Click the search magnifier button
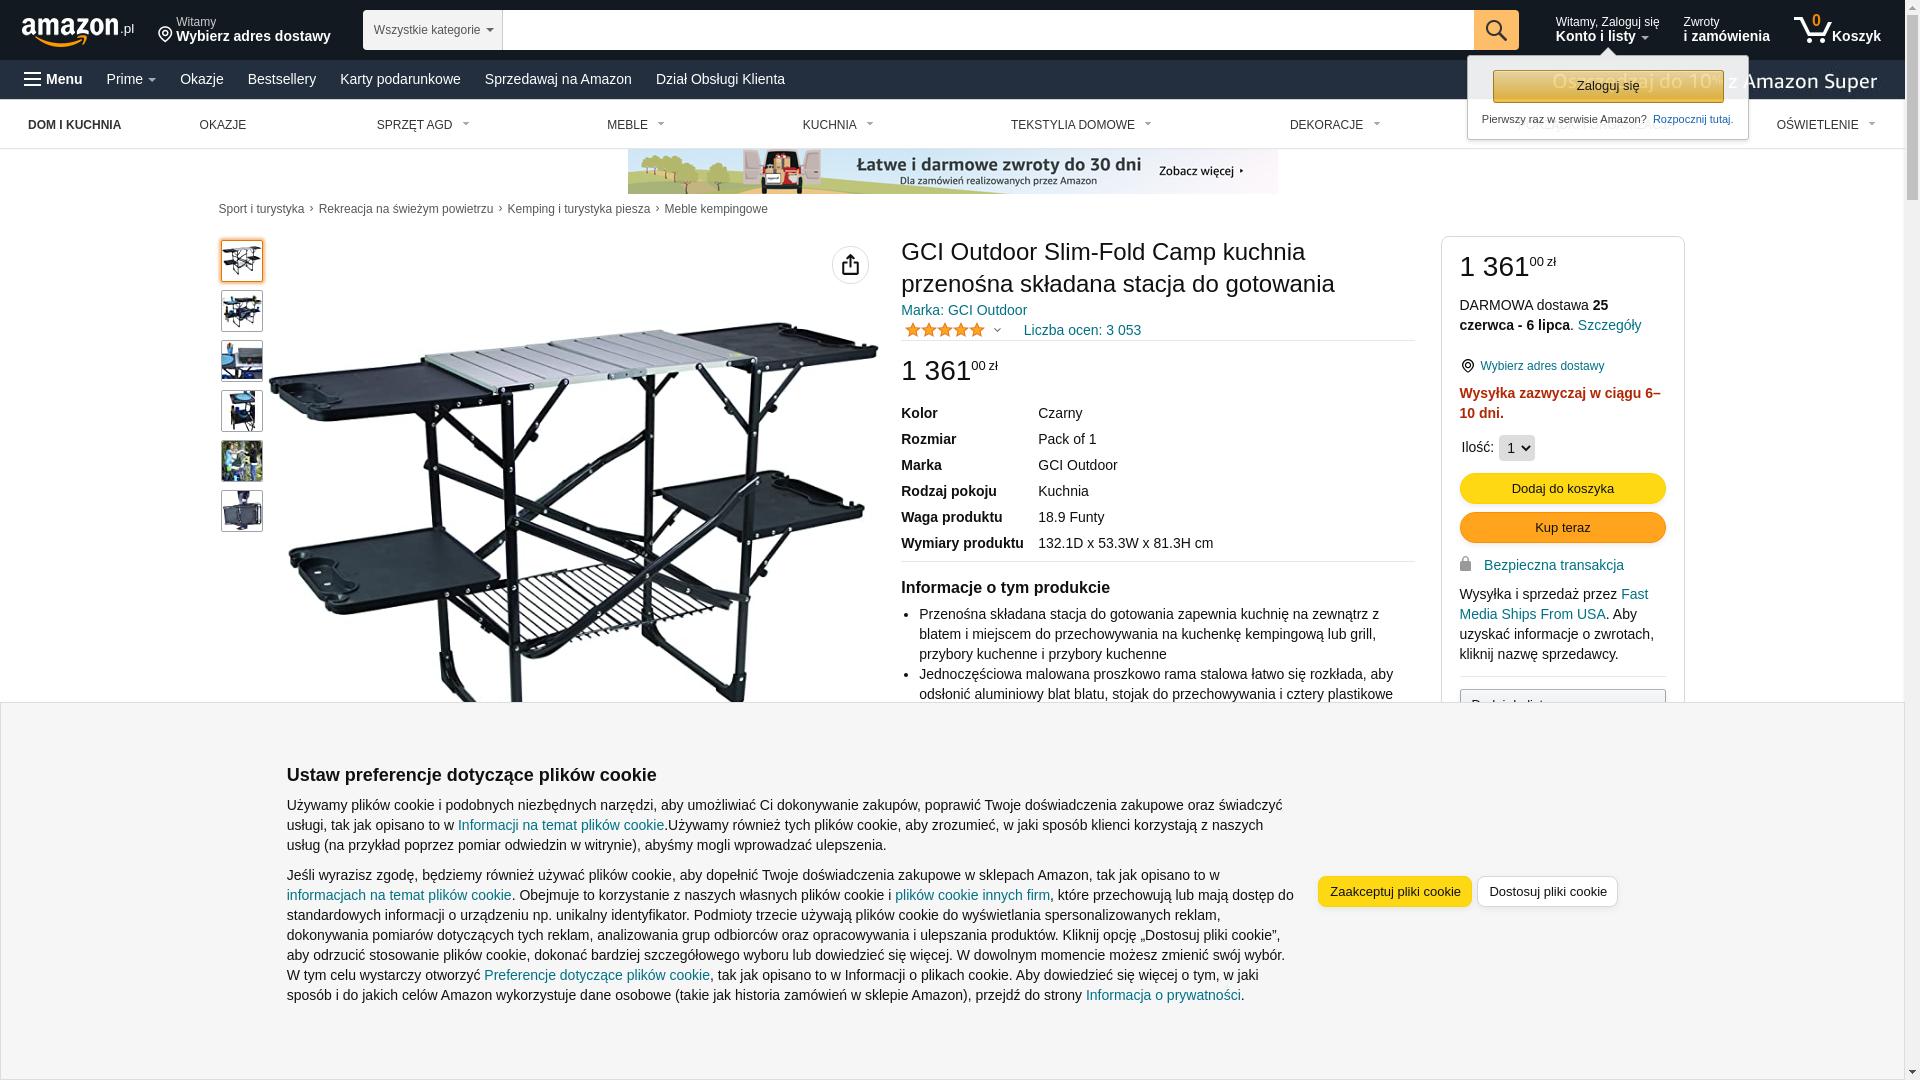The image size is (1920, 1080). tap(1496, 30)
